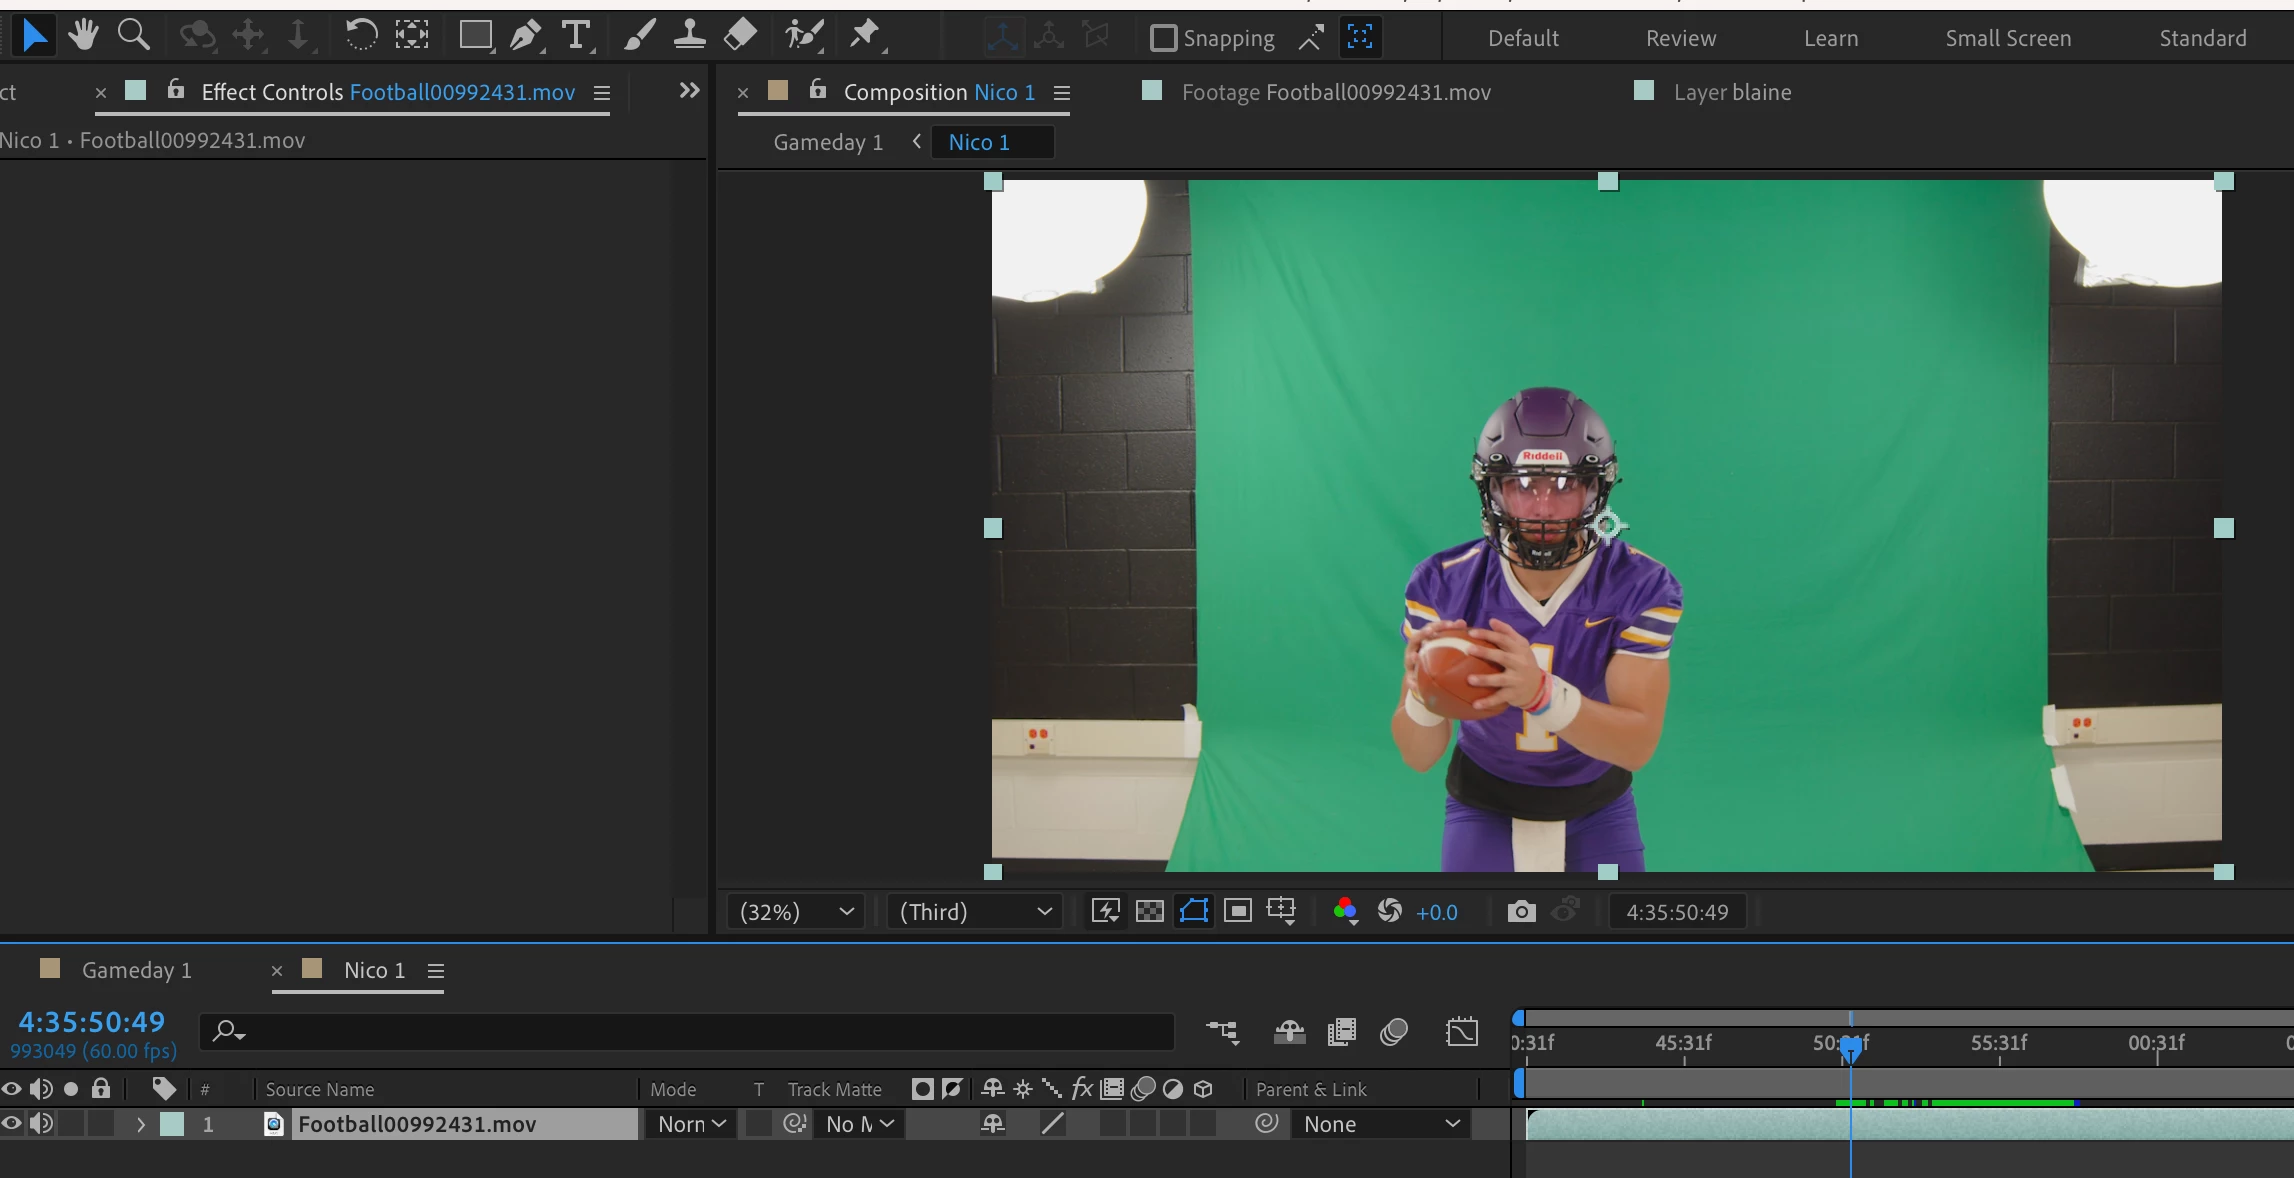The width and height of the screenshot is (2294, 1178).
Task: Select the Eraser tool
Action: (x=740, y=36)
